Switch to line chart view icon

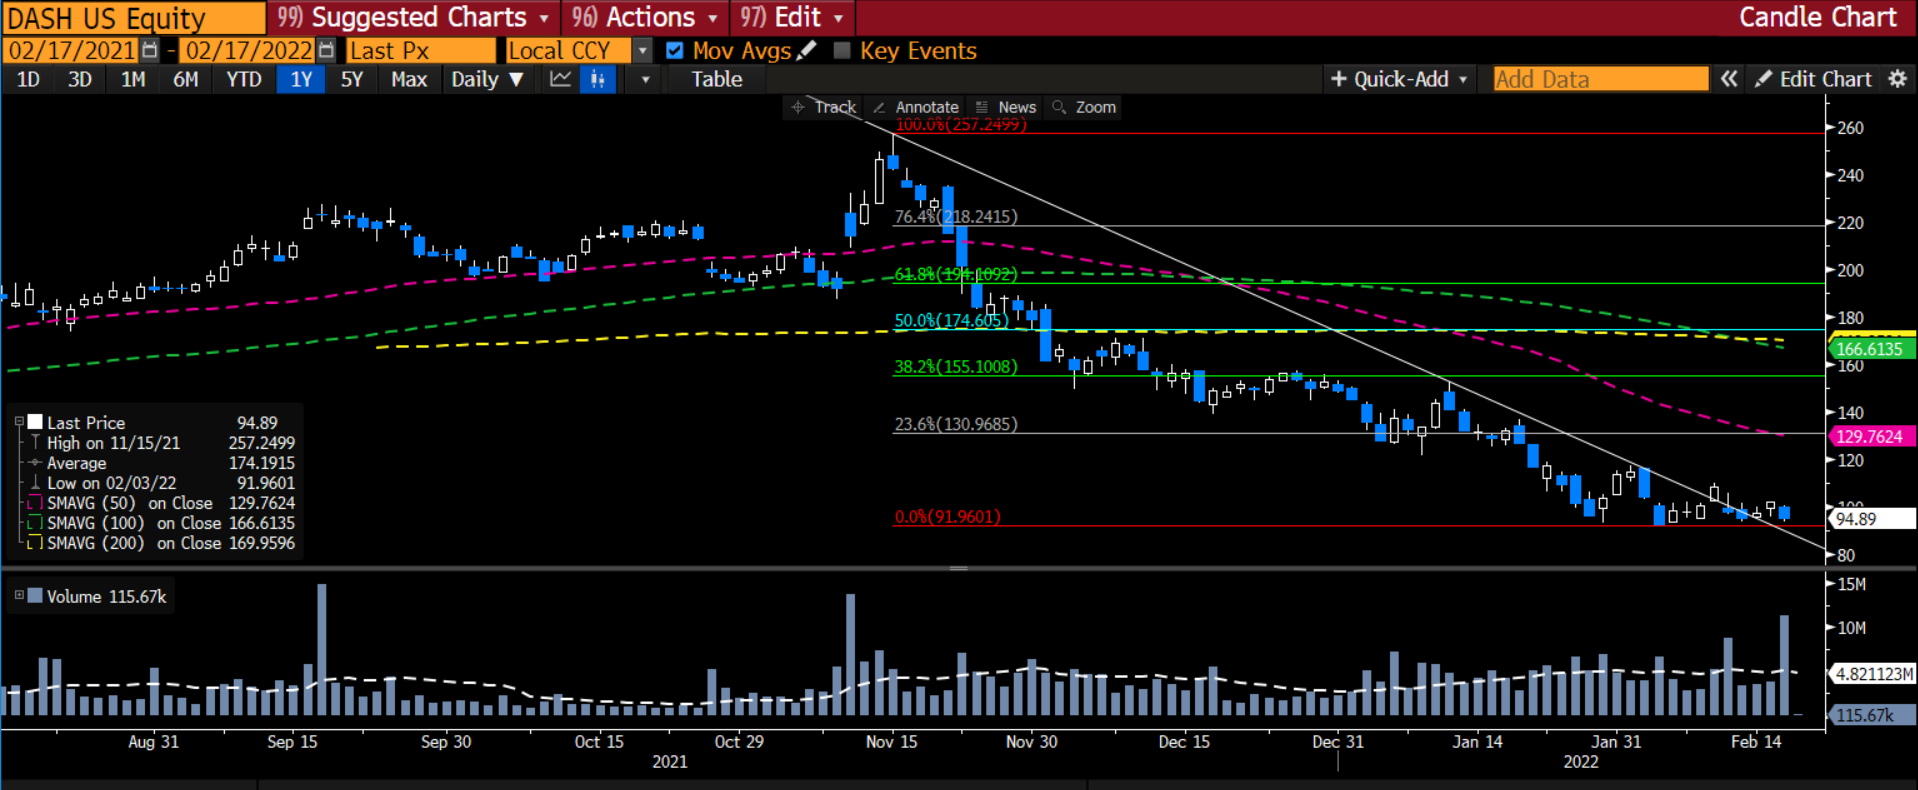(560, 79)
